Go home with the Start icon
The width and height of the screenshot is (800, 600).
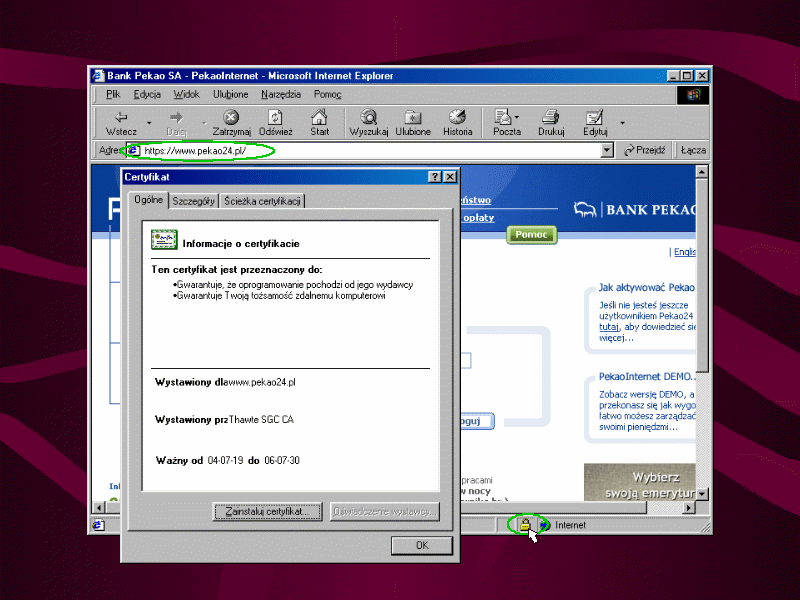click(x=319, y=117)
